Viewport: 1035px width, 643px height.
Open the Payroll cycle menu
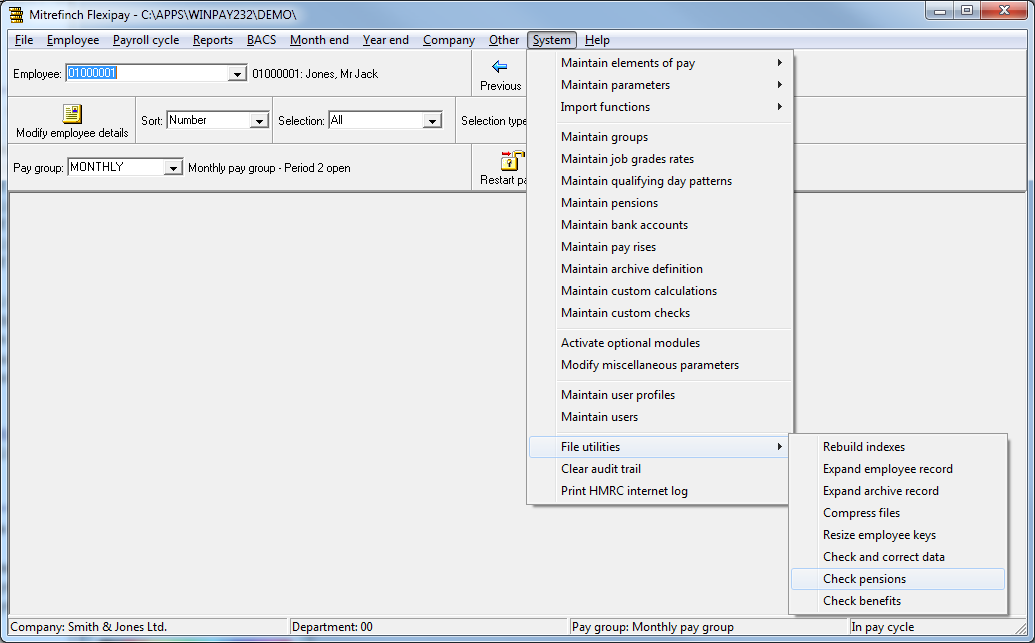pos(146,40)
